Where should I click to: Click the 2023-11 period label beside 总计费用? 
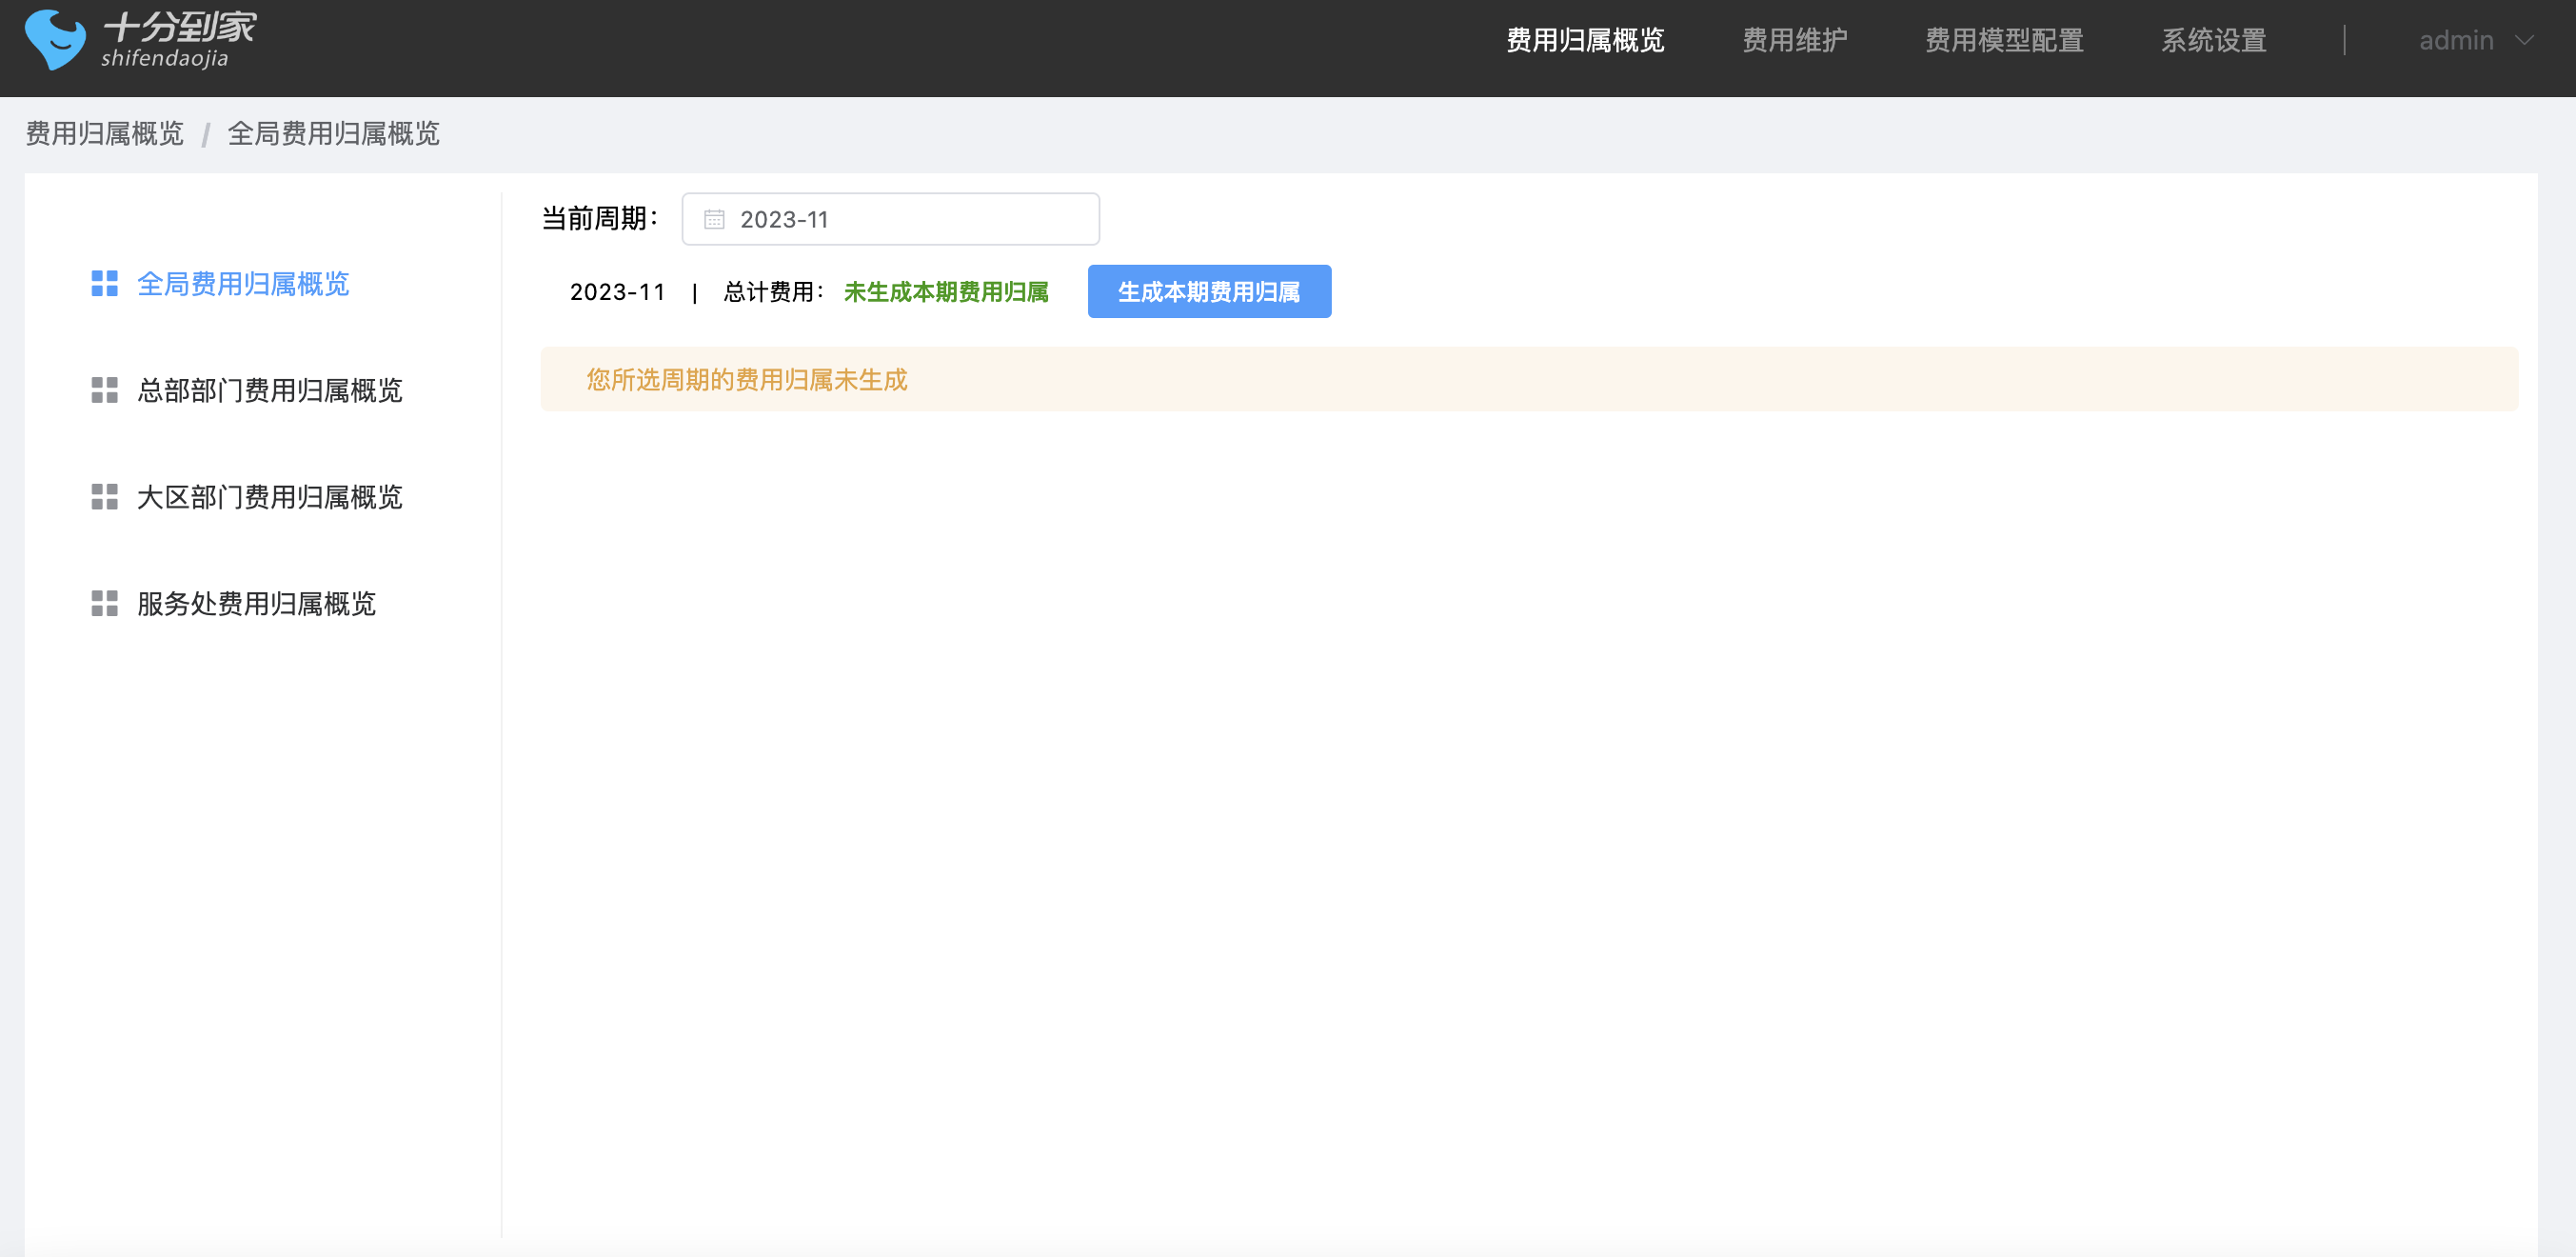617,292
